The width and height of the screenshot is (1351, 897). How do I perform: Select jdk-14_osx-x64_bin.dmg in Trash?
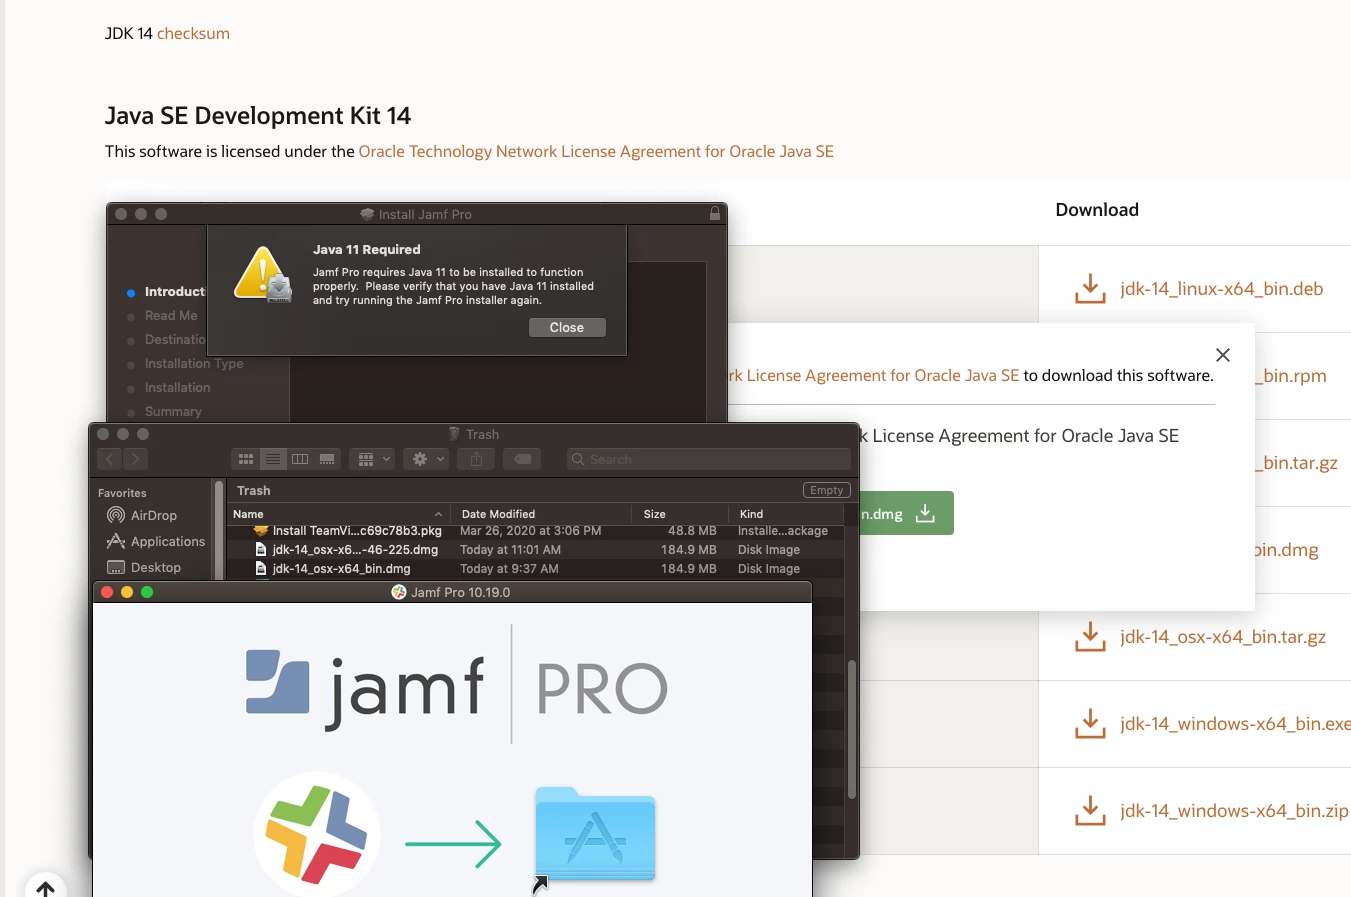(x=535, y=568)
